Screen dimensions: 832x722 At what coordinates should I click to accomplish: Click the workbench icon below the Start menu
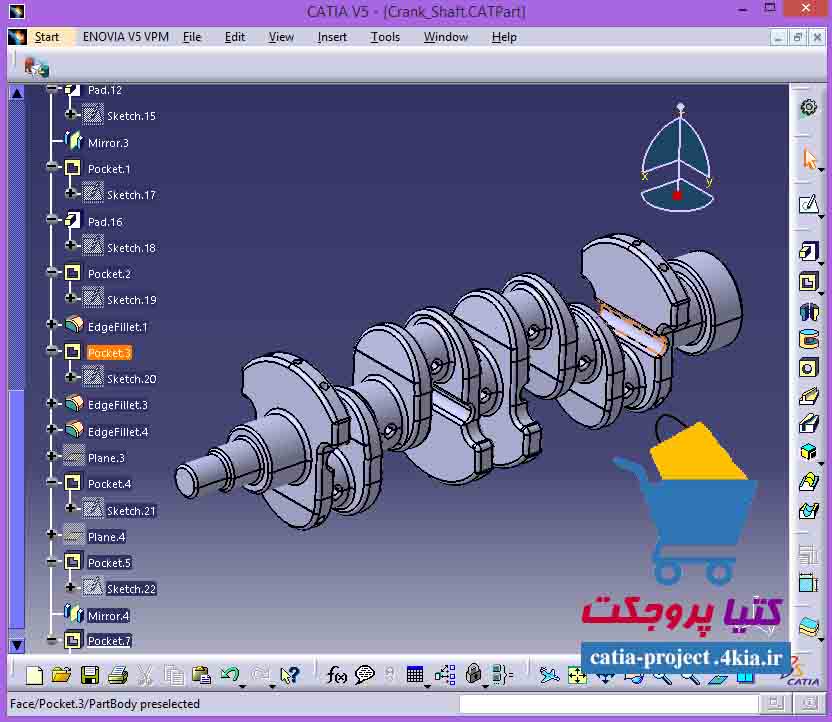(x=36, y=67)
